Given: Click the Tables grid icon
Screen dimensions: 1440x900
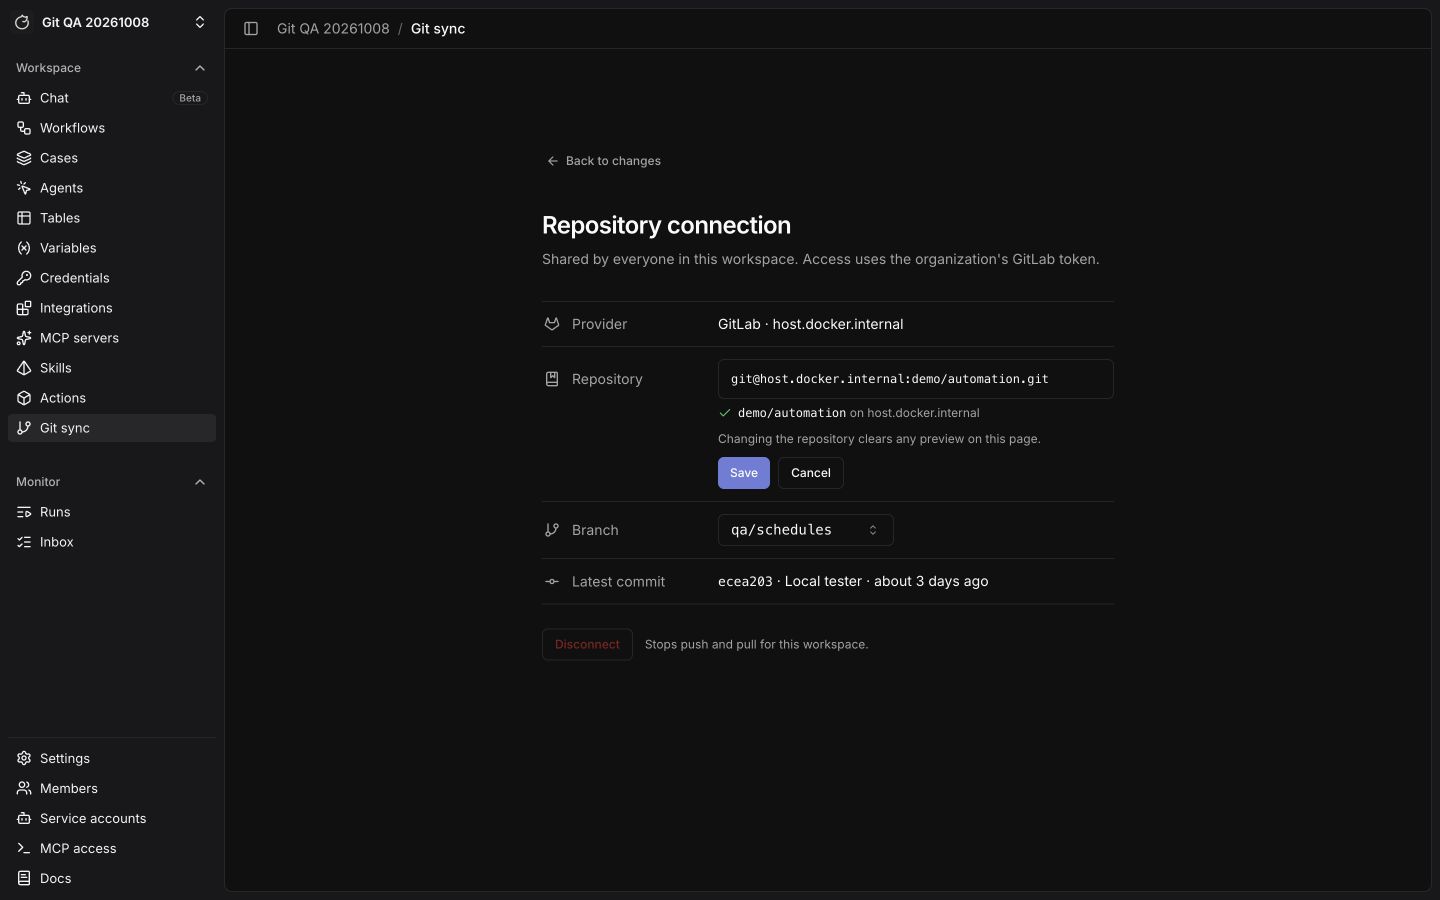Looking at the screenshot, I should [x=24, y=218].
